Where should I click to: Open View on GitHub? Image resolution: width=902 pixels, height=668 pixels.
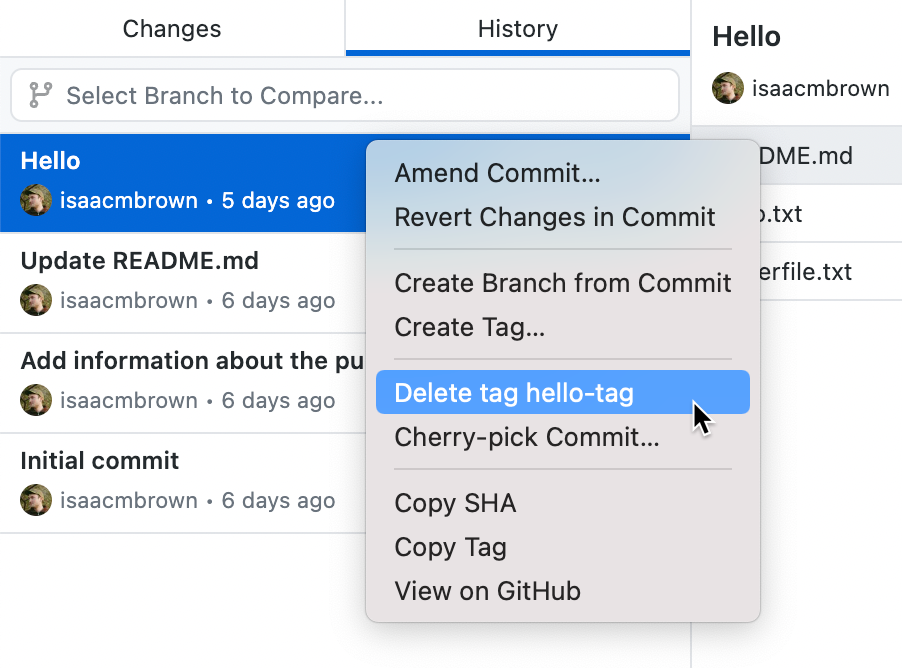(487, 591)
